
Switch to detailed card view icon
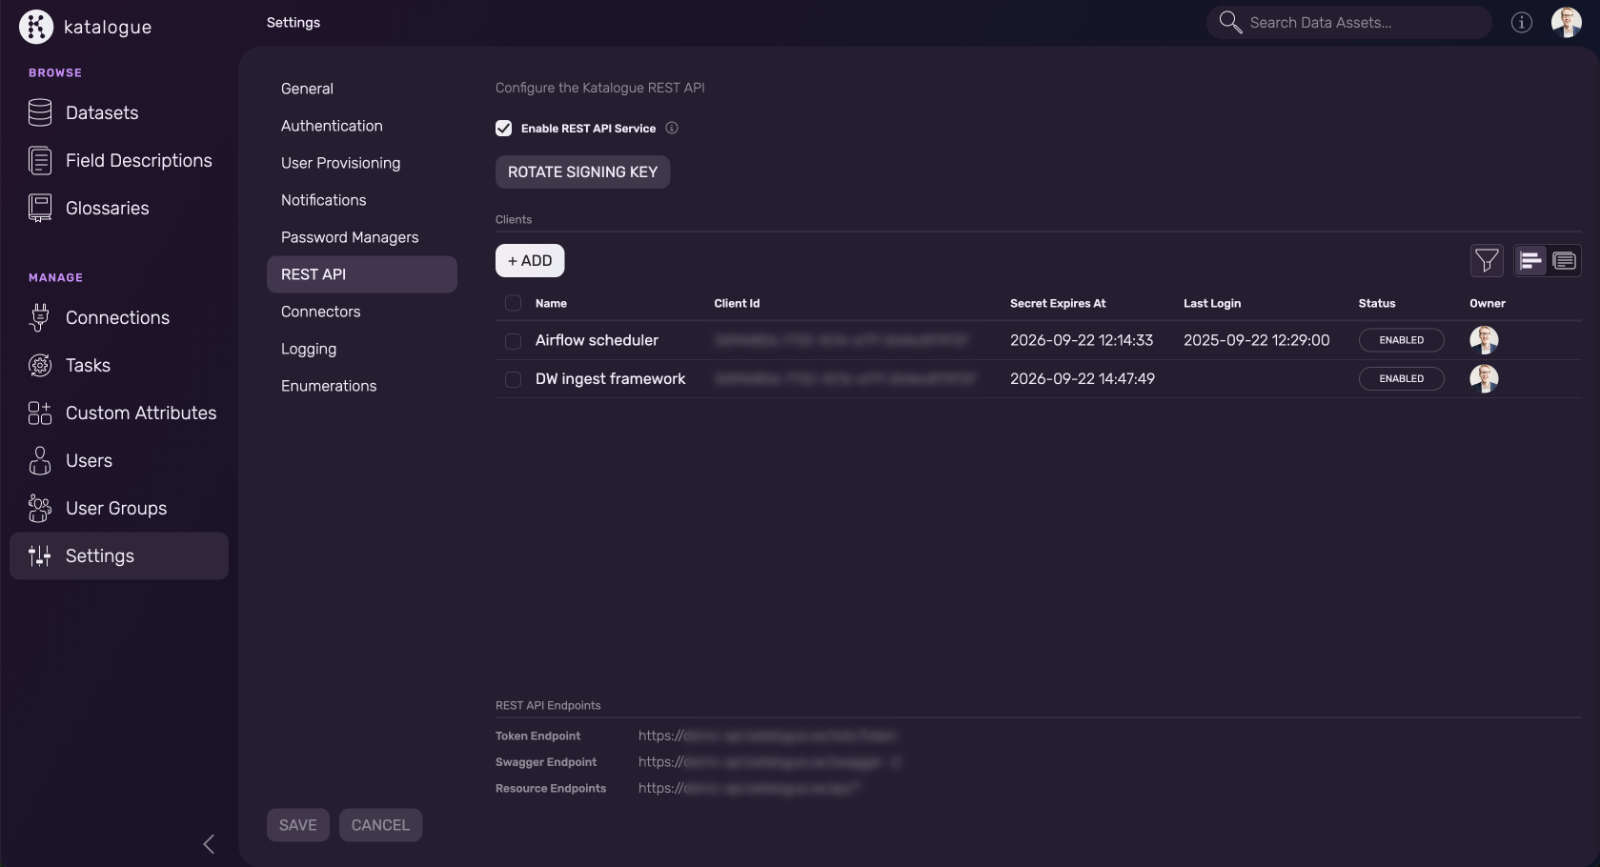click(1564, 261)
